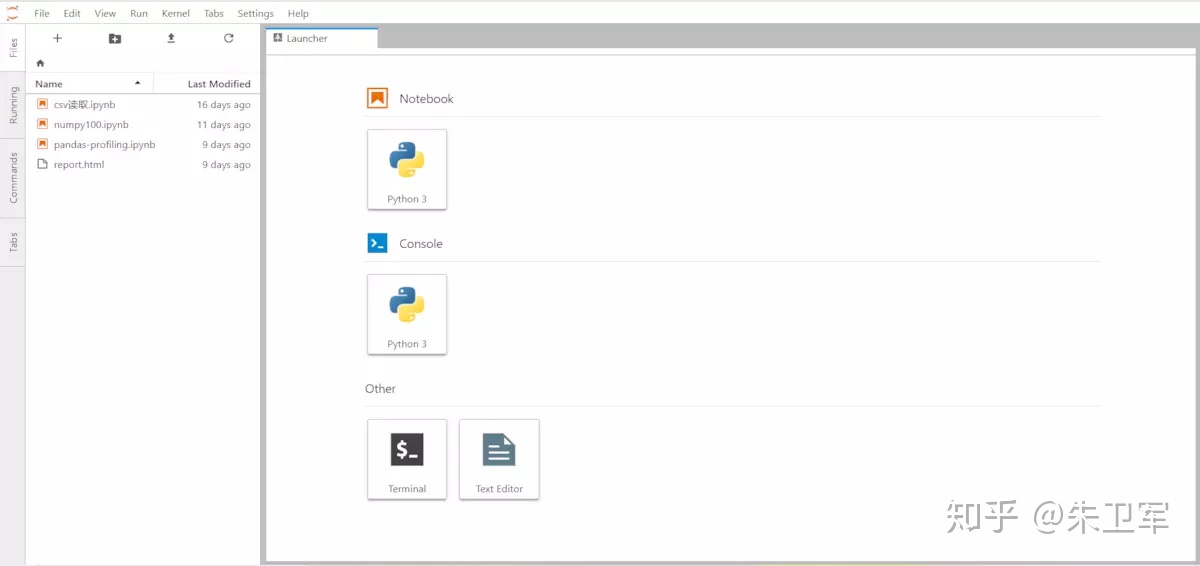Refresh the file list
The height and width of the screenshot is (566, 1200).
228,38
